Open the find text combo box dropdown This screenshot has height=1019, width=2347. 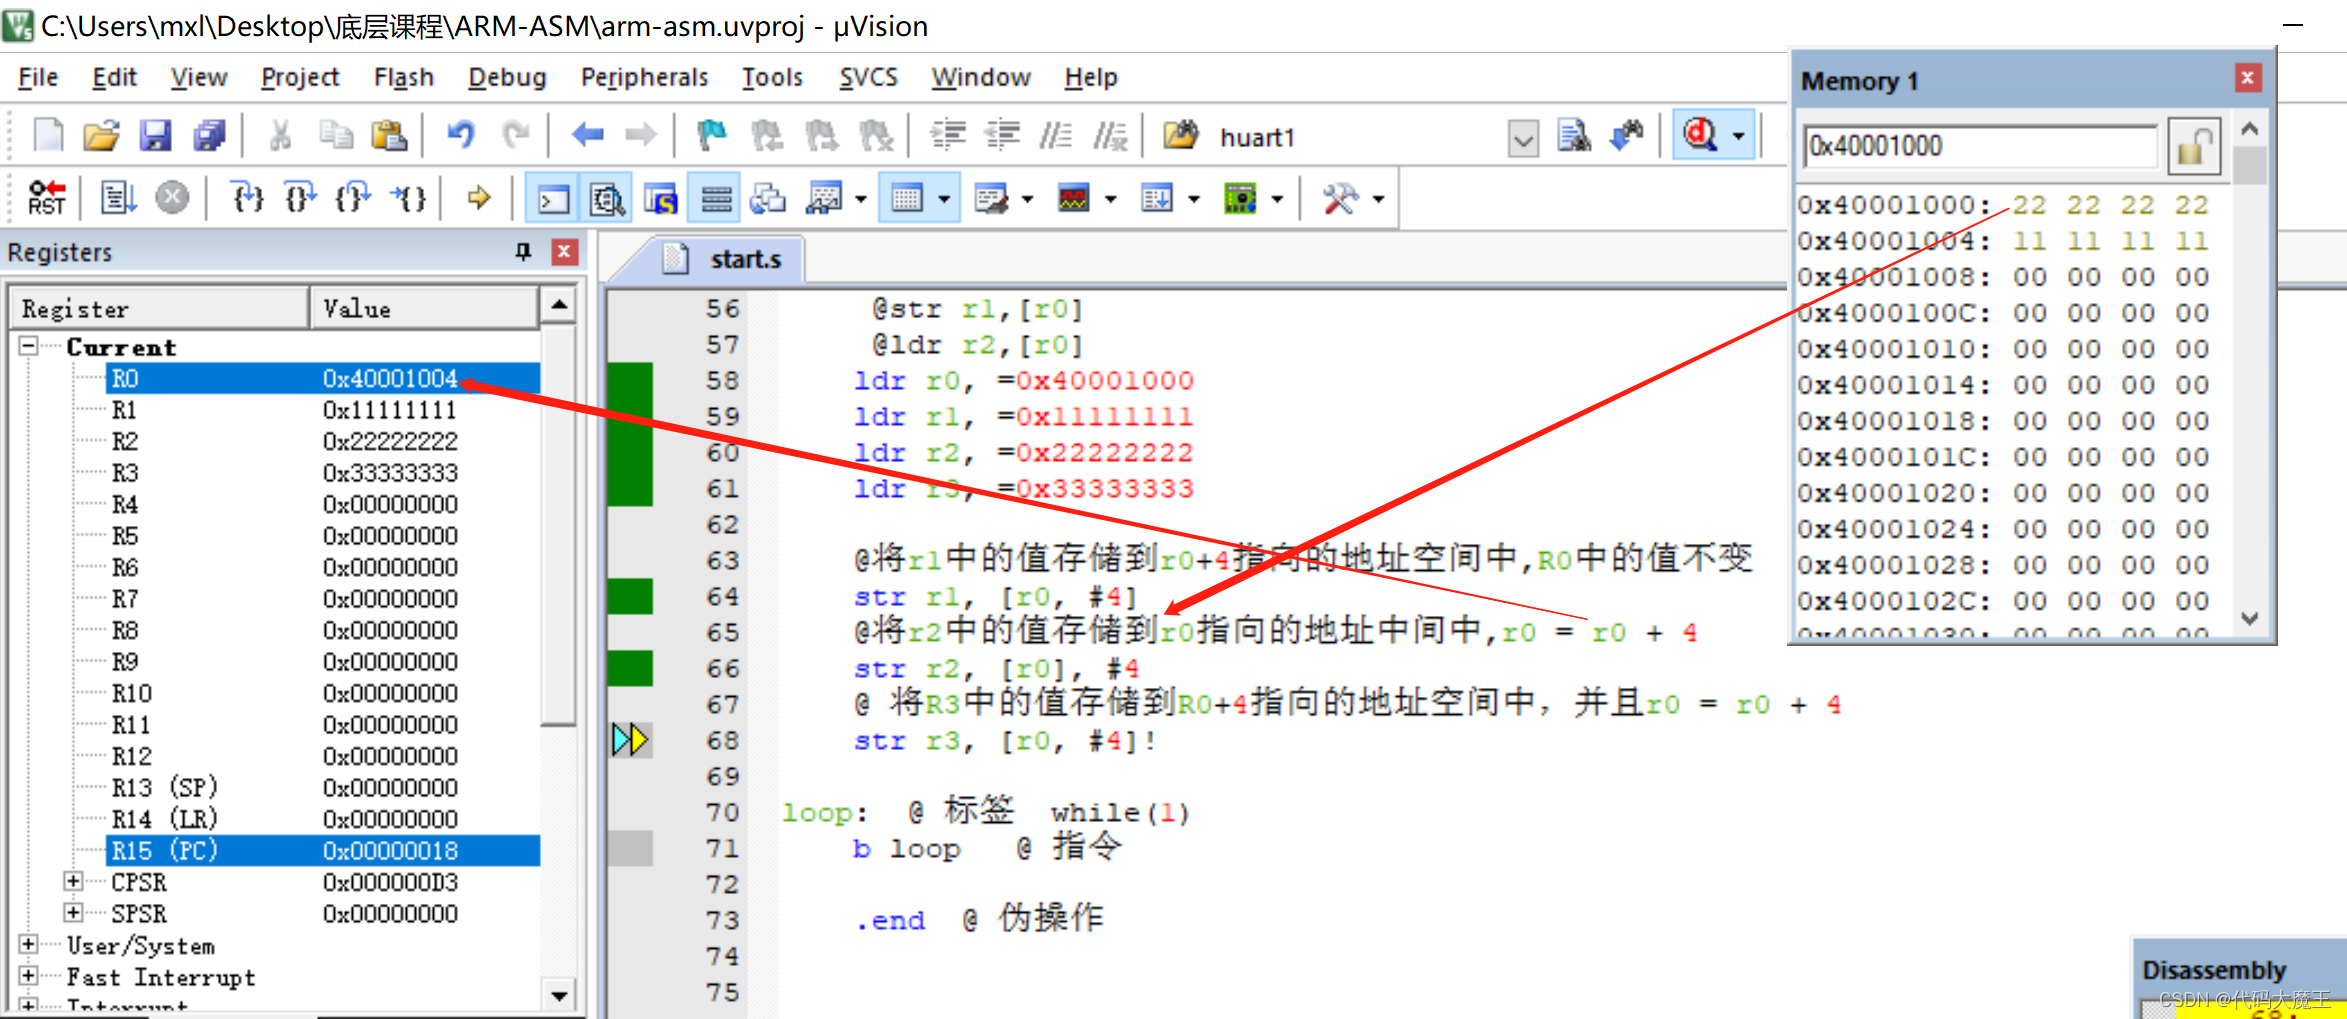click(1523, 138)
